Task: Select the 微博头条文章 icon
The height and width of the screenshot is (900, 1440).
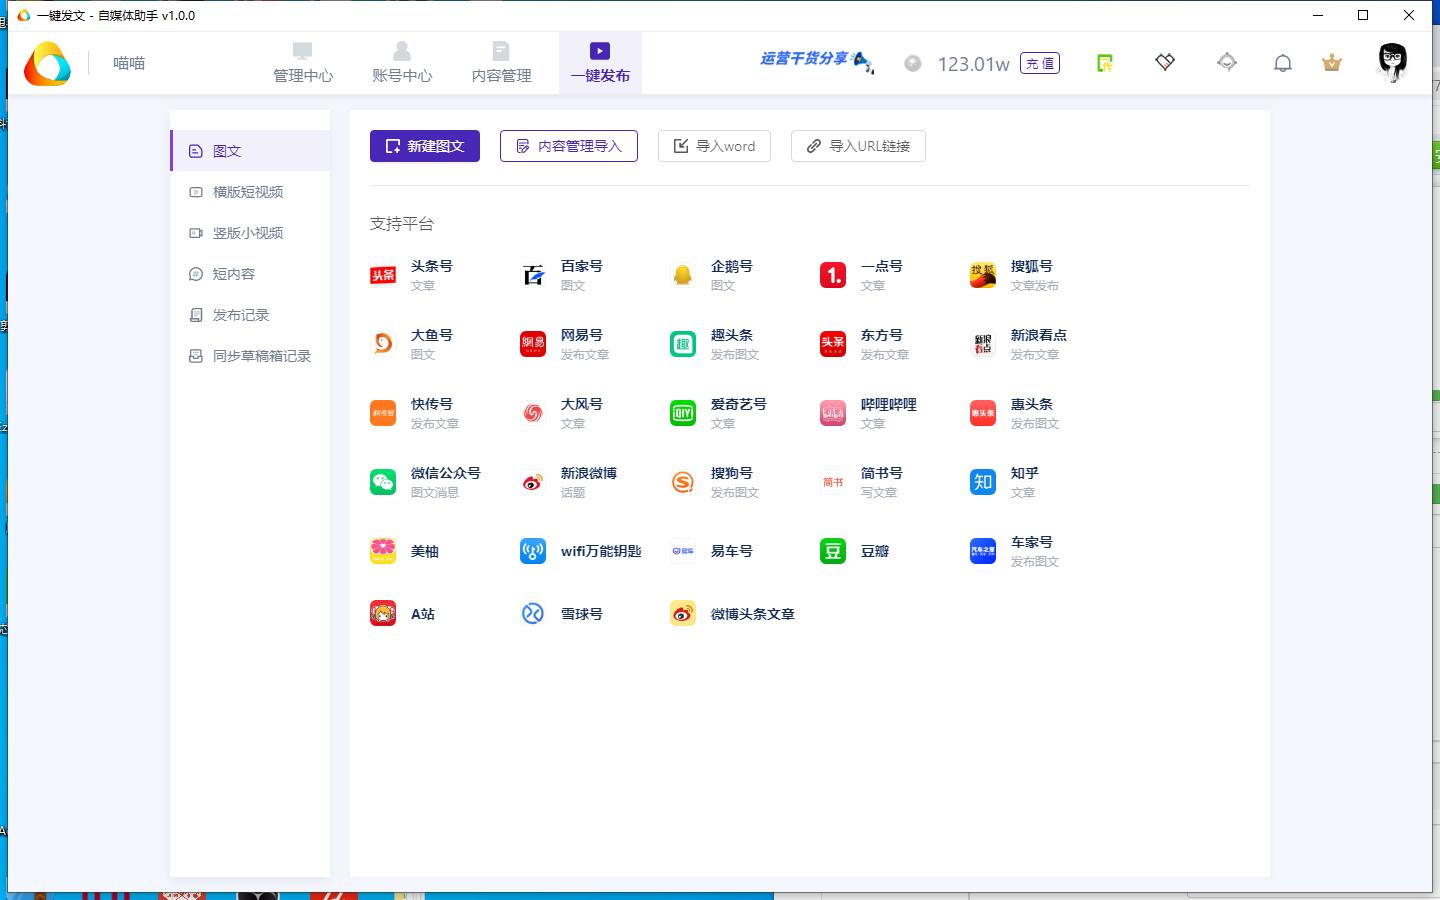Action: [683, 613]
